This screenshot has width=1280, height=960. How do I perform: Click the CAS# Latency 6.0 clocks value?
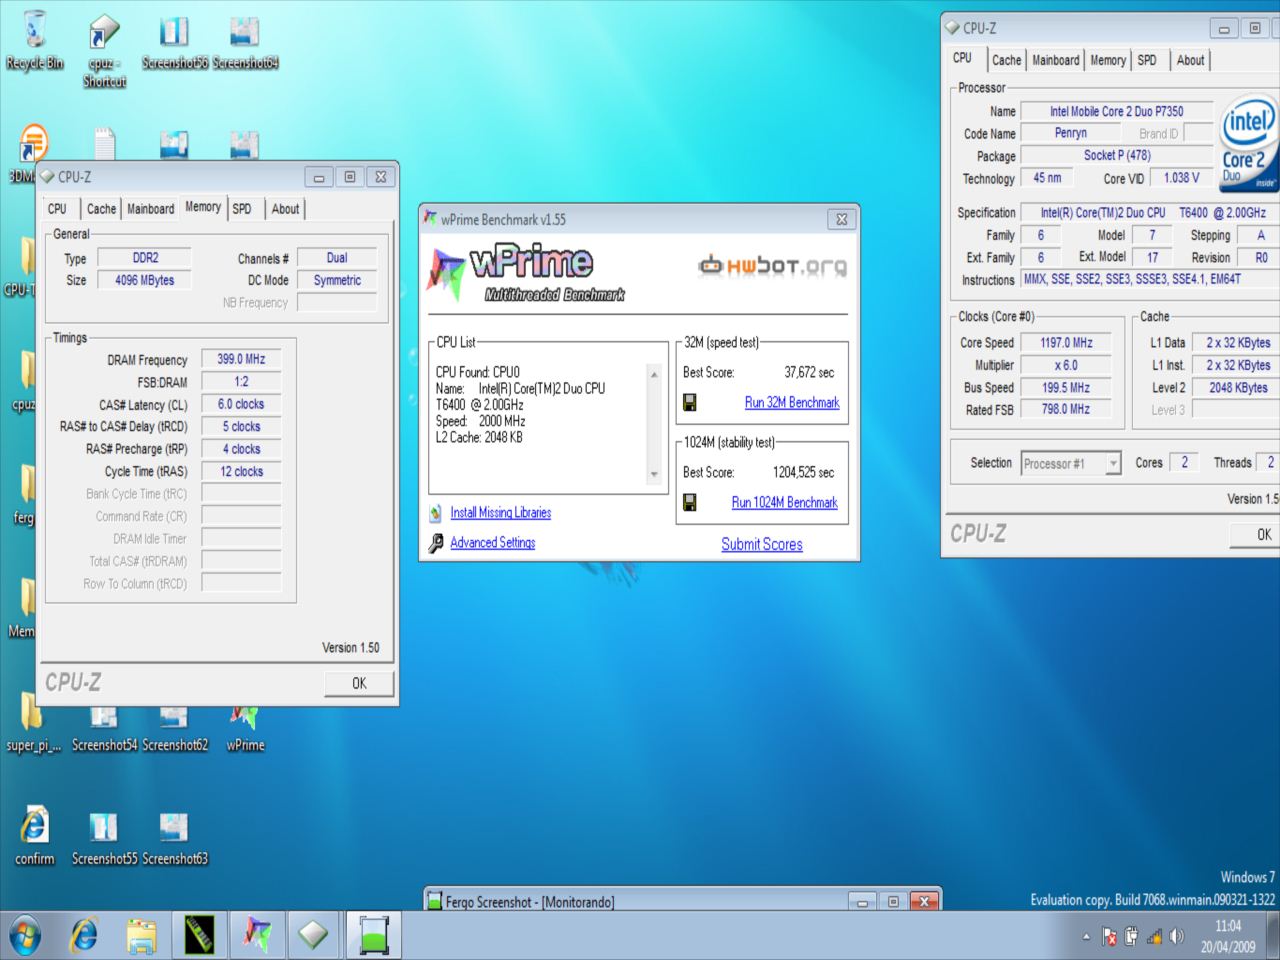click(x=241, y=404)
